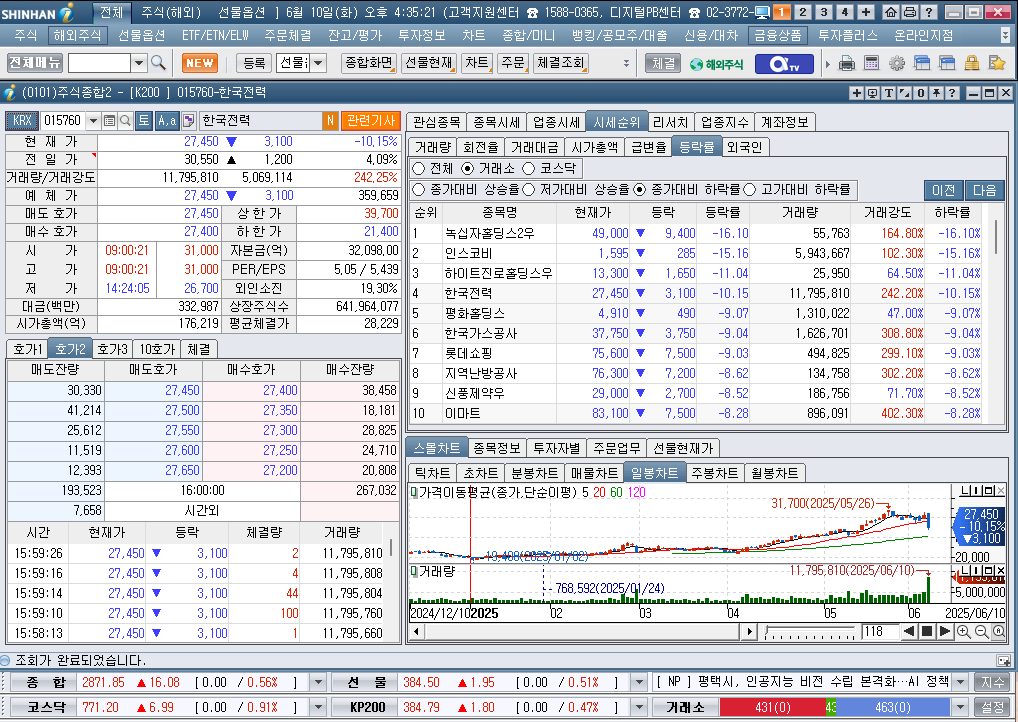Screen dimensions: 1018x722
Task: Zoom in on the chart with plus magnifier
Action: click(963, 631)
